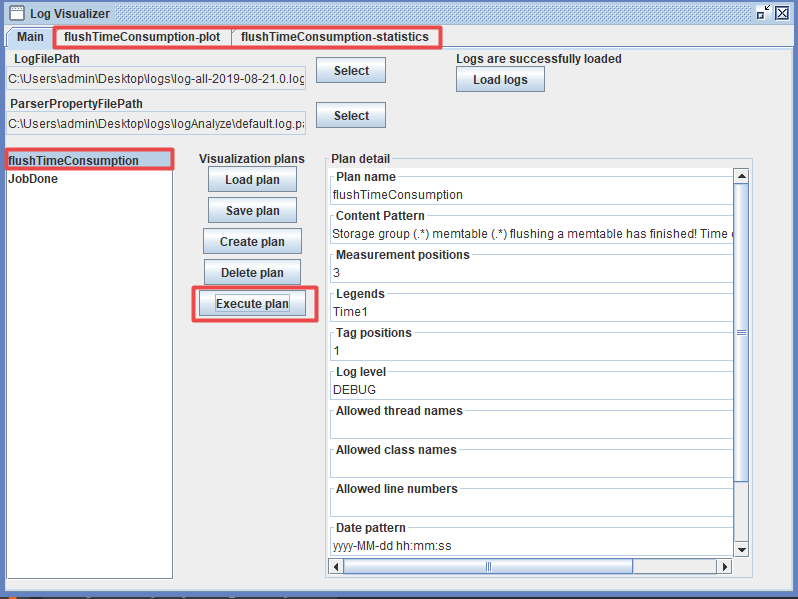Click the Plan name text field
The image size is (798, 599).
click(x=530, y=195)
